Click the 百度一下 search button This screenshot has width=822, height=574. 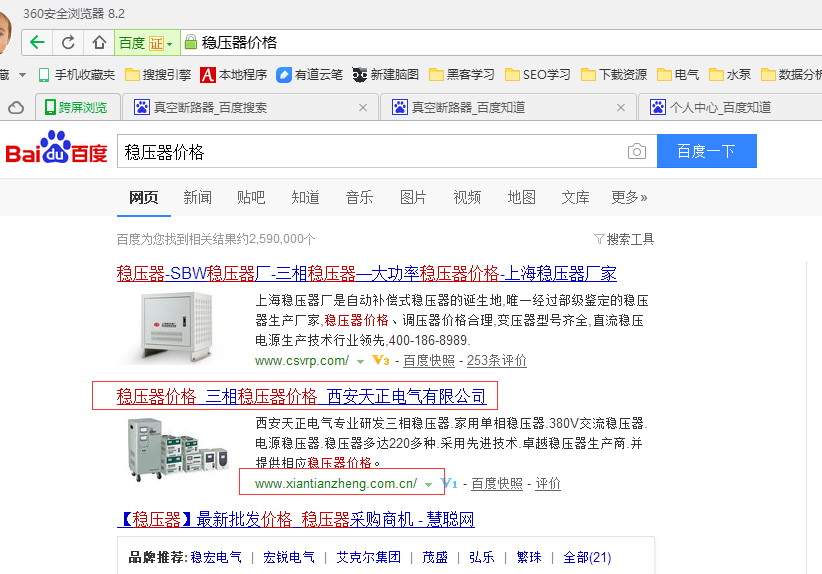pos(706,151)
